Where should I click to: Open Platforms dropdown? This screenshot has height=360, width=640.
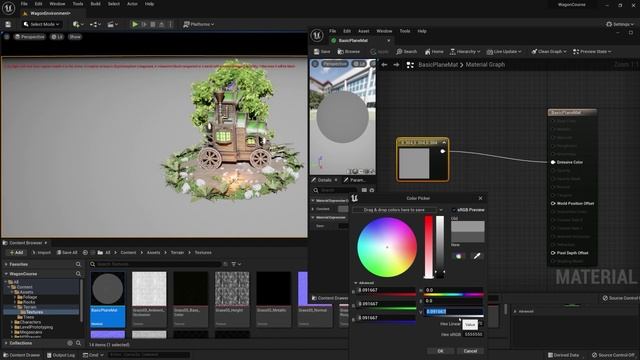(x=199, y=24)
